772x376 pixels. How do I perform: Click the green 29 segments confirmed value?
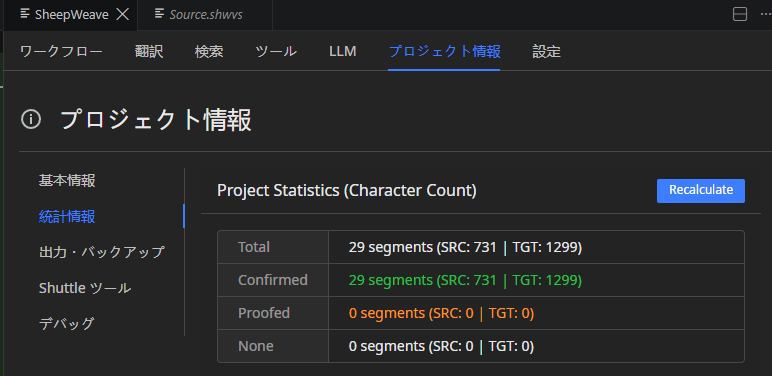465,281
